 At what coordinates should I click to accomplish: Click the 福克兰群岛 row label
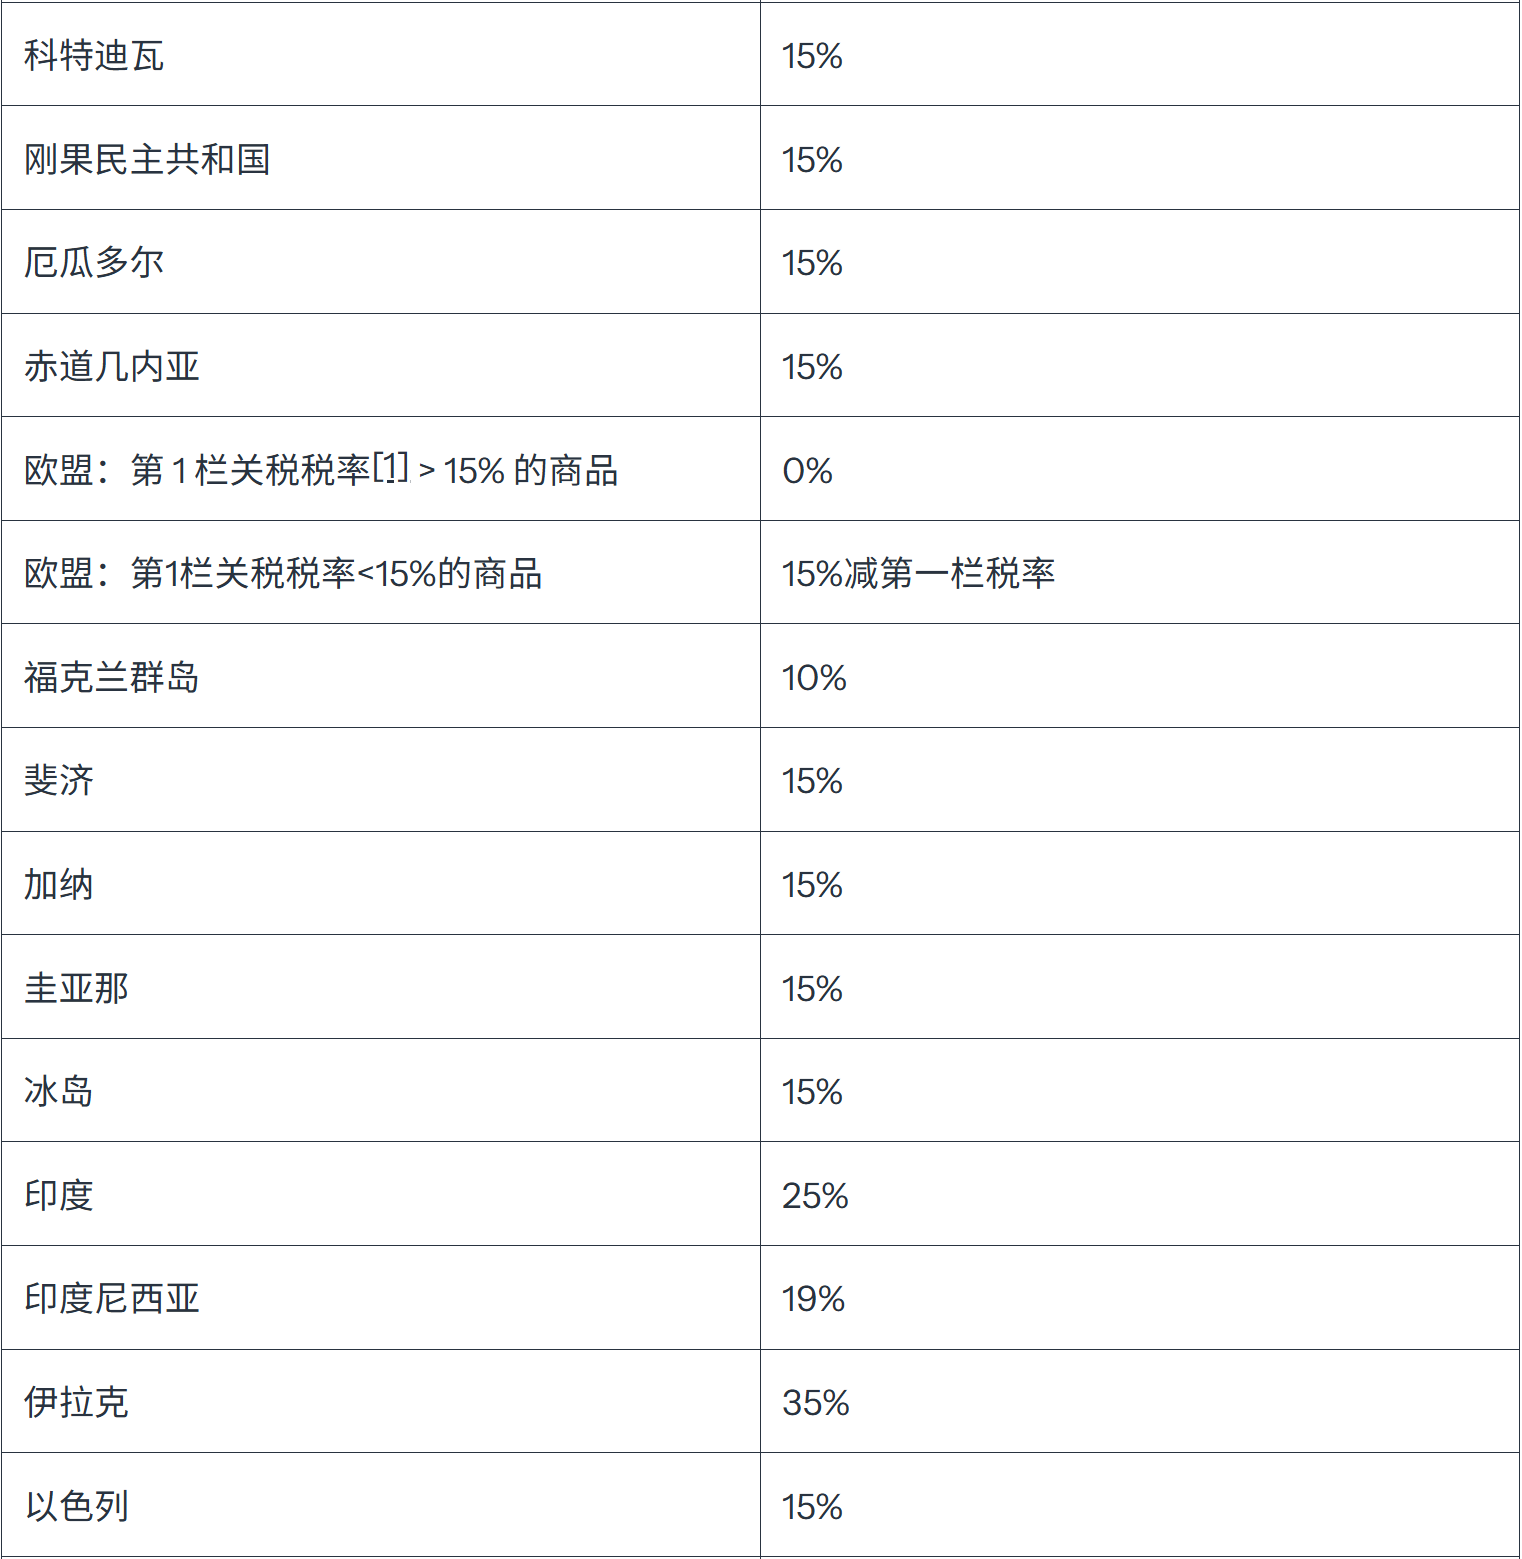(x=112, y=678)
